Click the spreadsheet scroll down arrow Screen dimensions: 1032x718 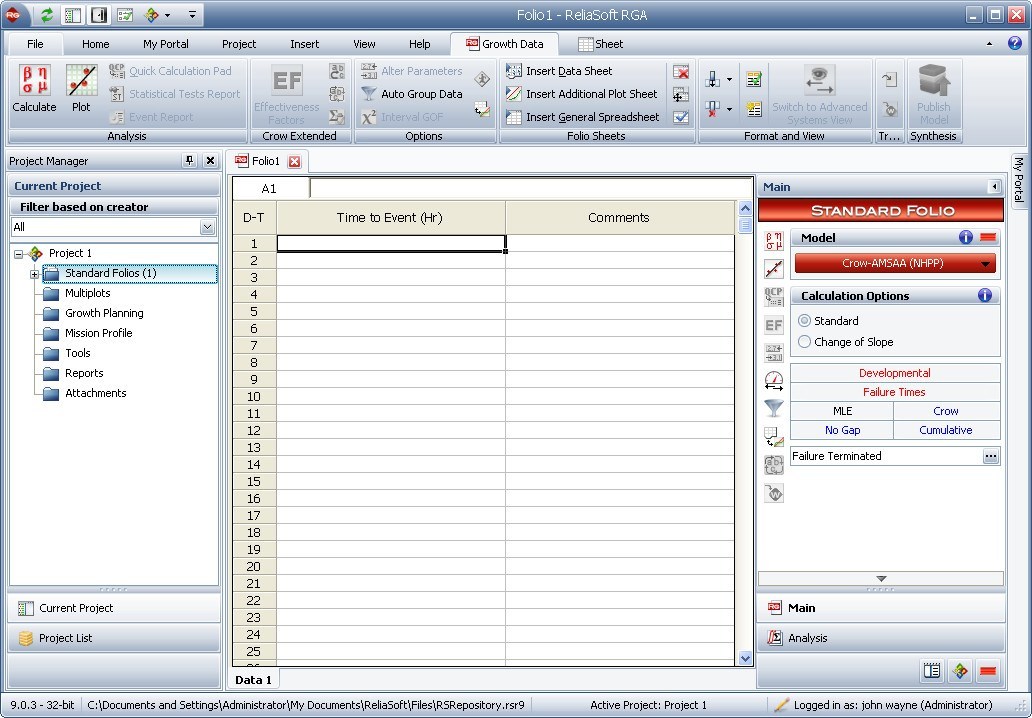[x=745, y=657]
